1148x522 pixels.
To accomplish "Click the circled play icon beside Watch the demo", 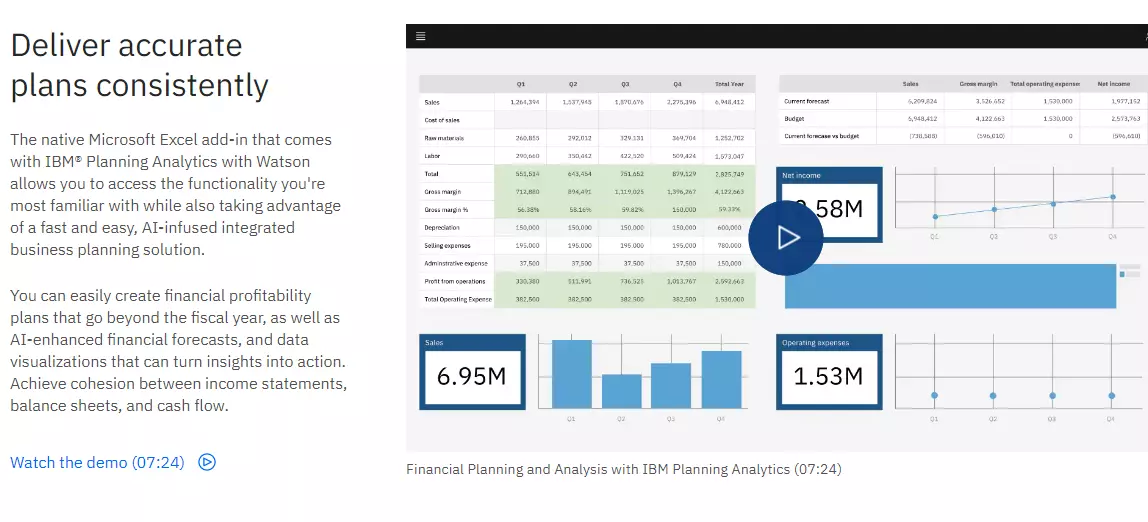I will click(x=207, y=463).
